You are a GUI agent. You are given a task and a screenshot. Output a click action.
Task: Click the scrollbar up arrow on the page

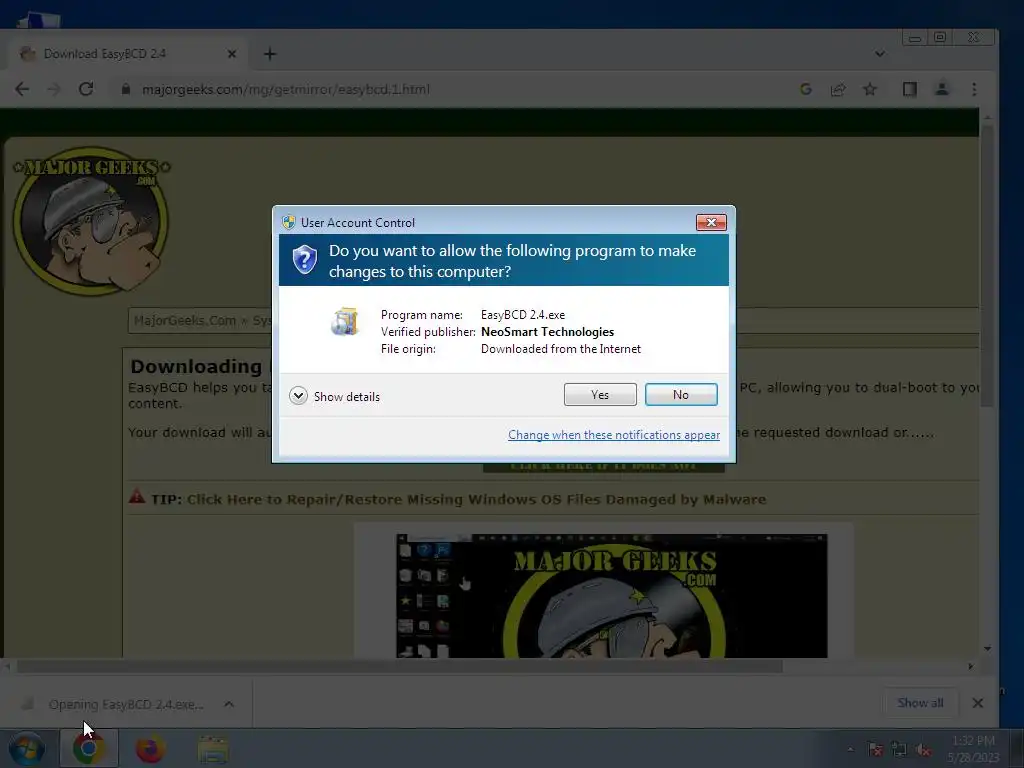point(987,116)
